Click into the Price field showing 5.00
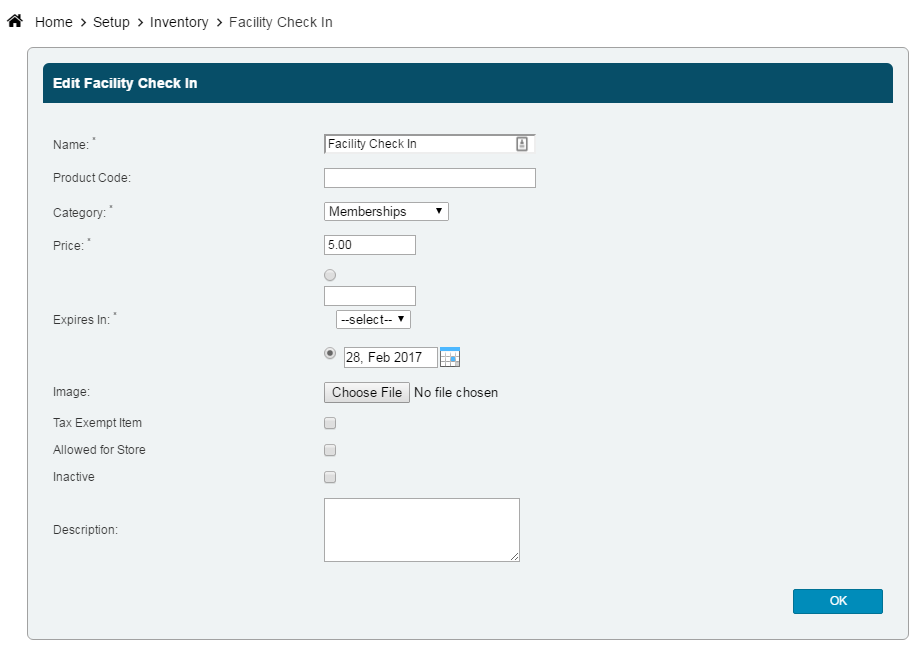 click(369, 245)
